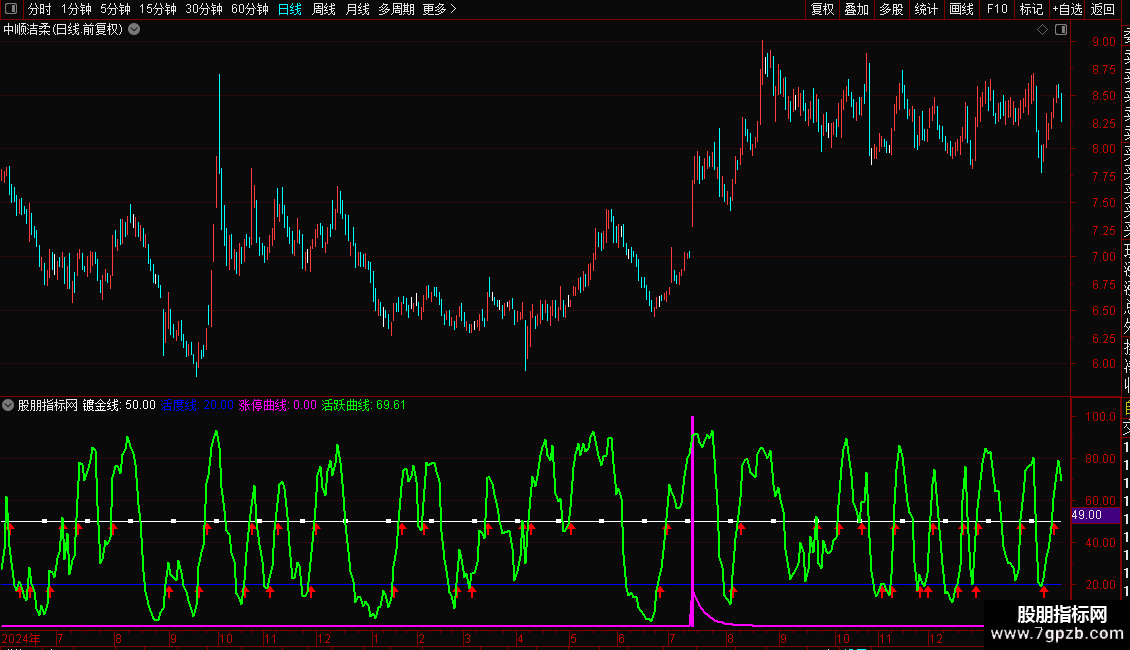Expand the 更多 periods menu
Screen dimensions: 1130x650
click(x=439, y=10)
